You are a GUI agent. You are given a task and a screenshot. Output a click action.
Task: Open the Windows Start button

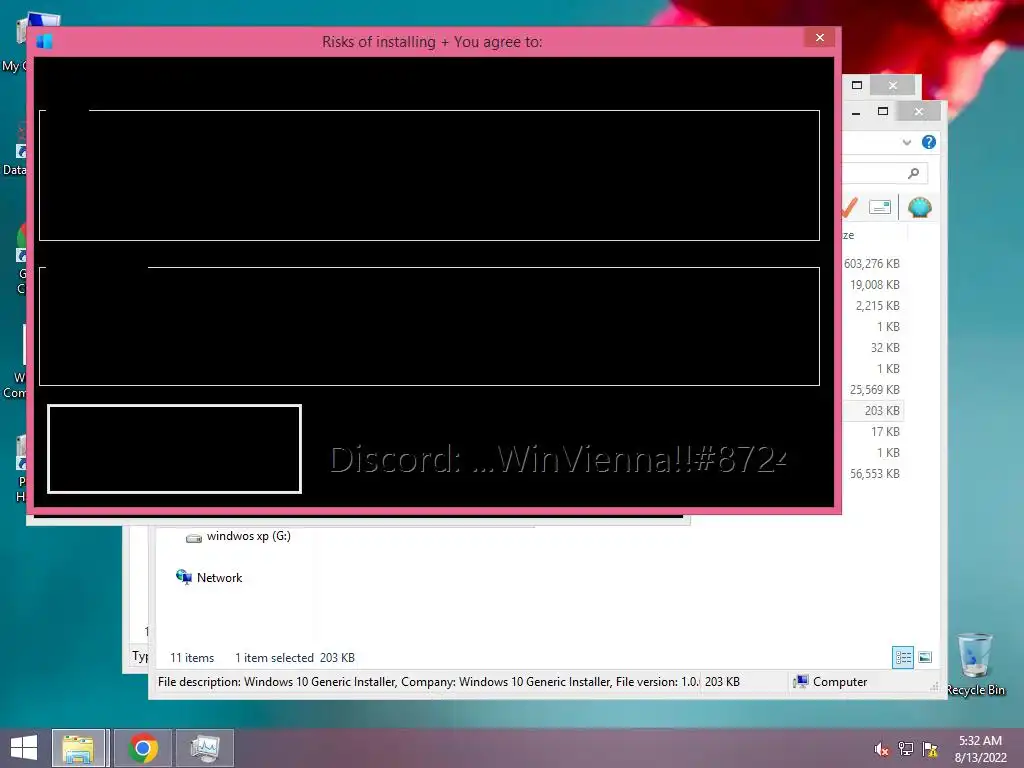[24, 748]
